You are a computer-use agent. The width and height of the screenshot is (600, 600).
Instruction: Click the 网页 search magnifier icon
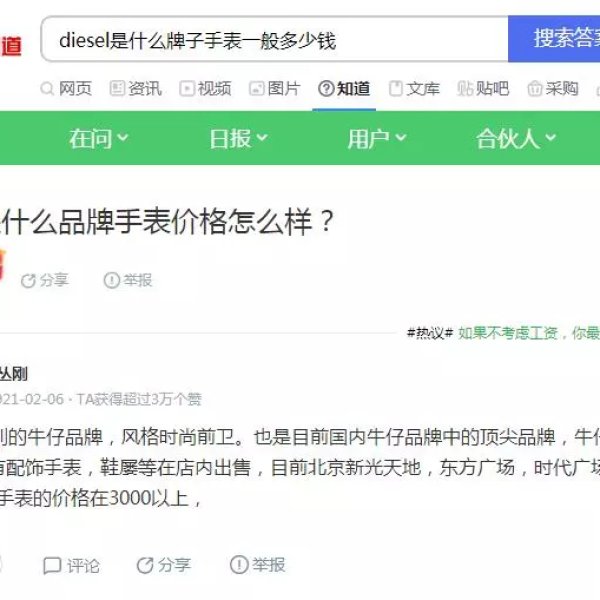[x=47, y=89]
